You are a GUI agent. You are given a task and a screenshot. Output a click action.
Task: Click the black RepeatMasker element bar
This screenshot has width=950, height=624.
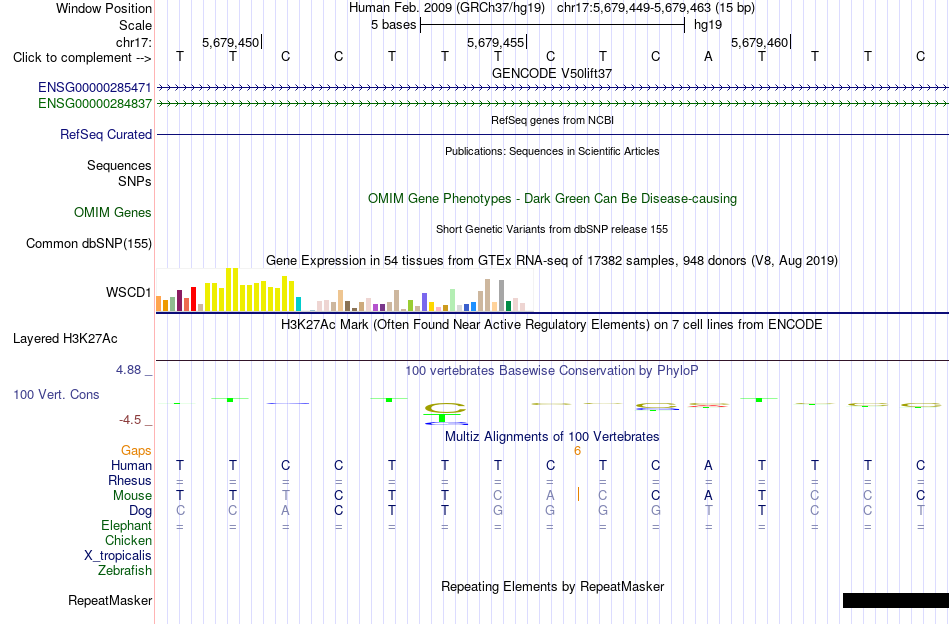pyautogui.click(x=896, y=600)
